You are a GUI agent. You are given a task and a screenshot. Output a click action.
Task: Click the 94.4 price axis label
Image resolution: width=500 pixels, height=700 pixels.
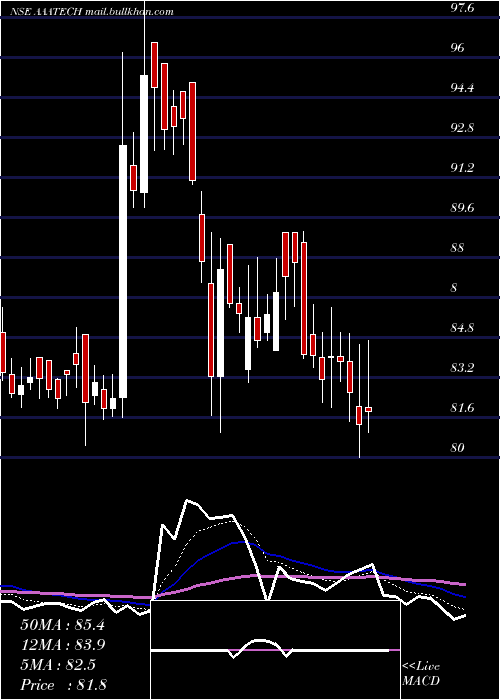pos(464,88)
